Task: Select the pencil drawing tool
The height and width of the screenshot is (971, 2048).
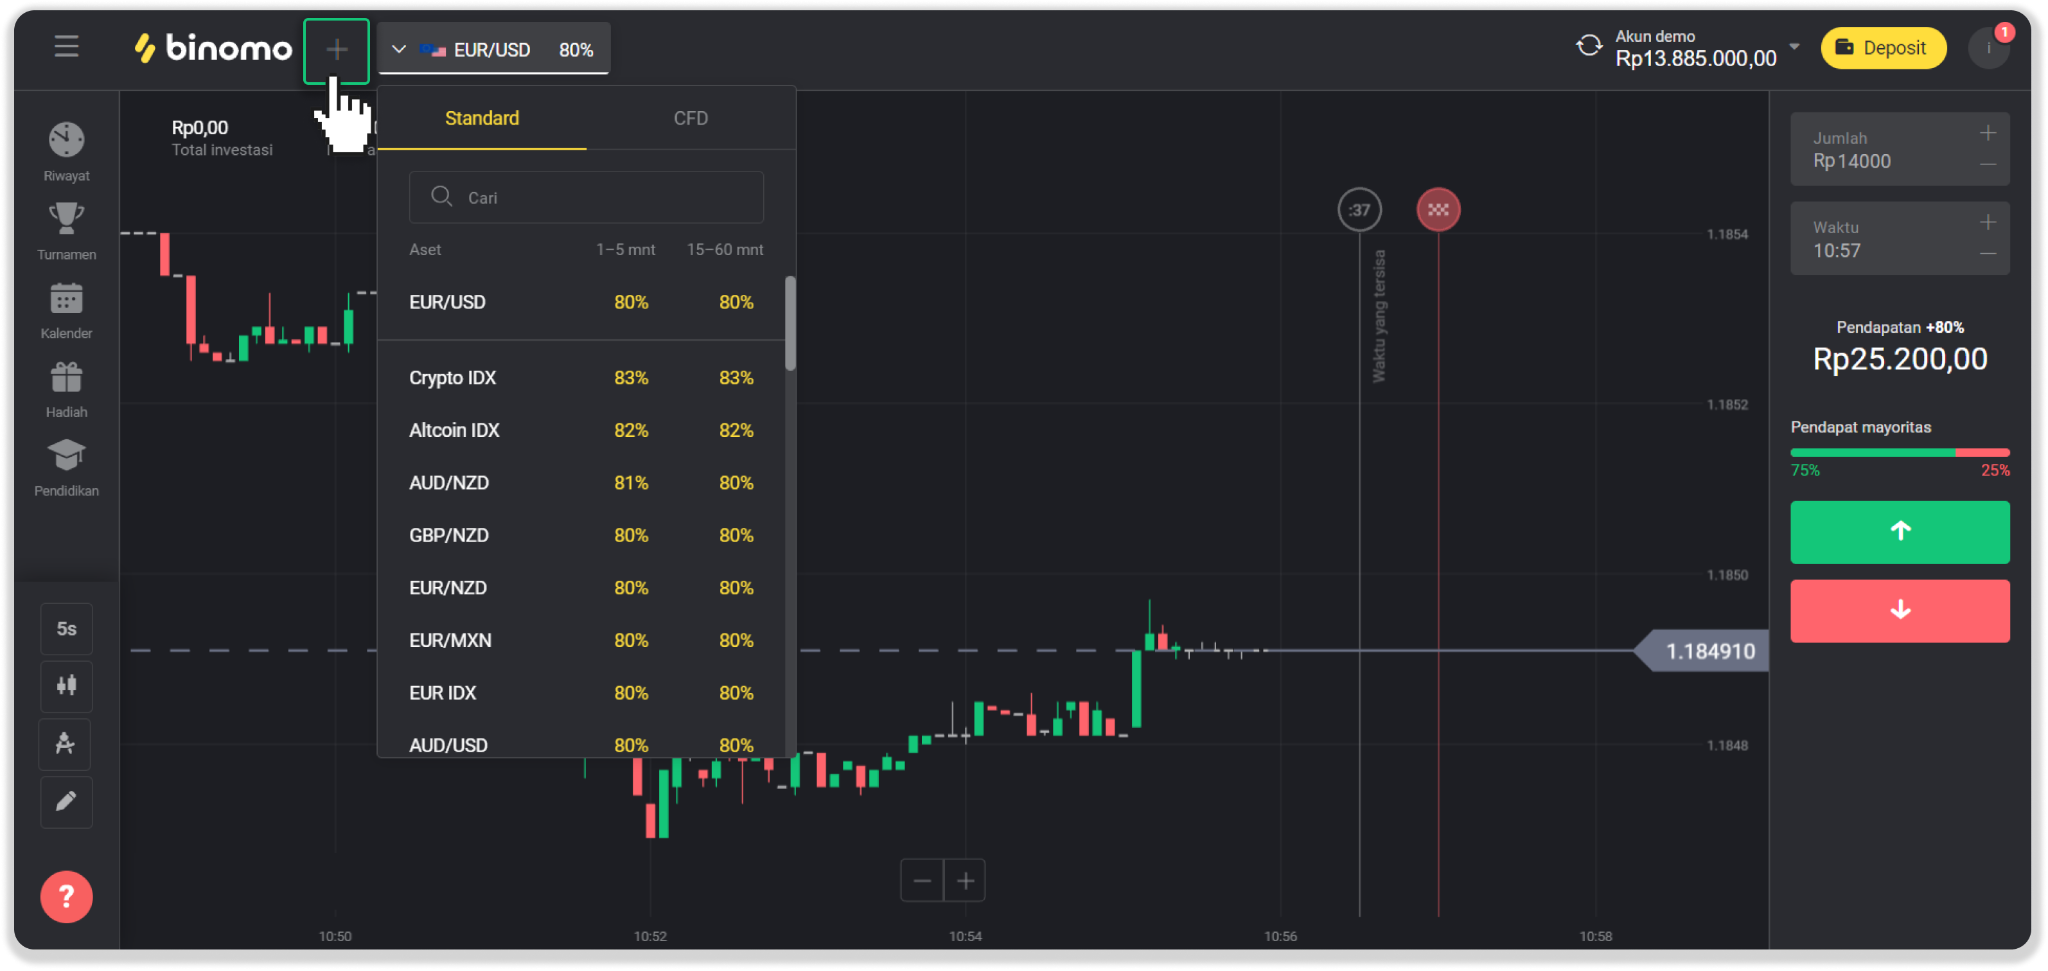Action: click(x=66, y=802)
